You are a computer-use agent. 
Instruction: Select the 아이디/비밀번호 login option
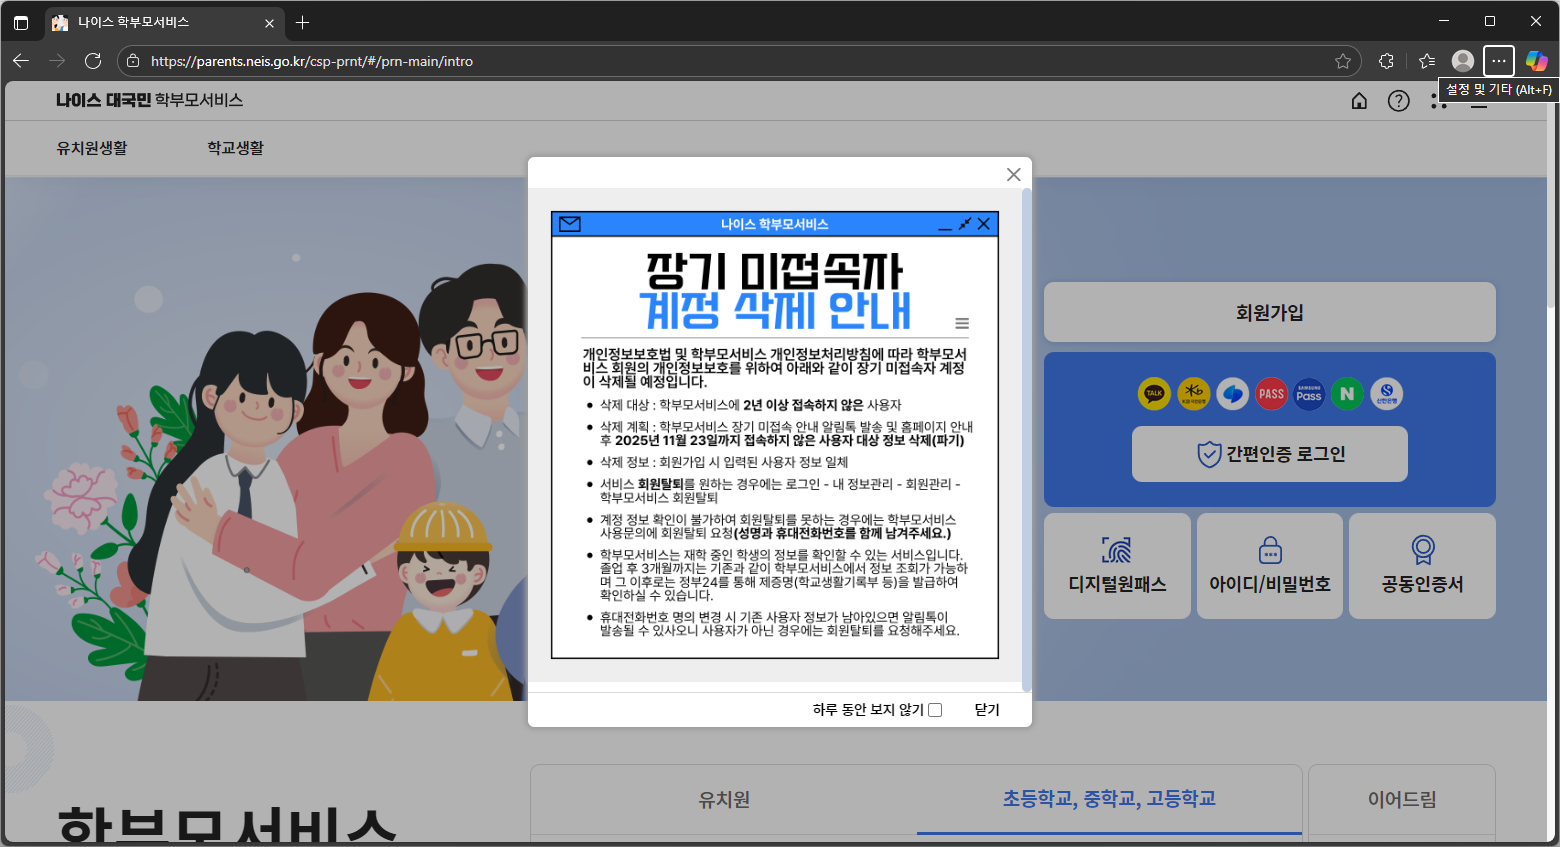[x=1269, y=566]
